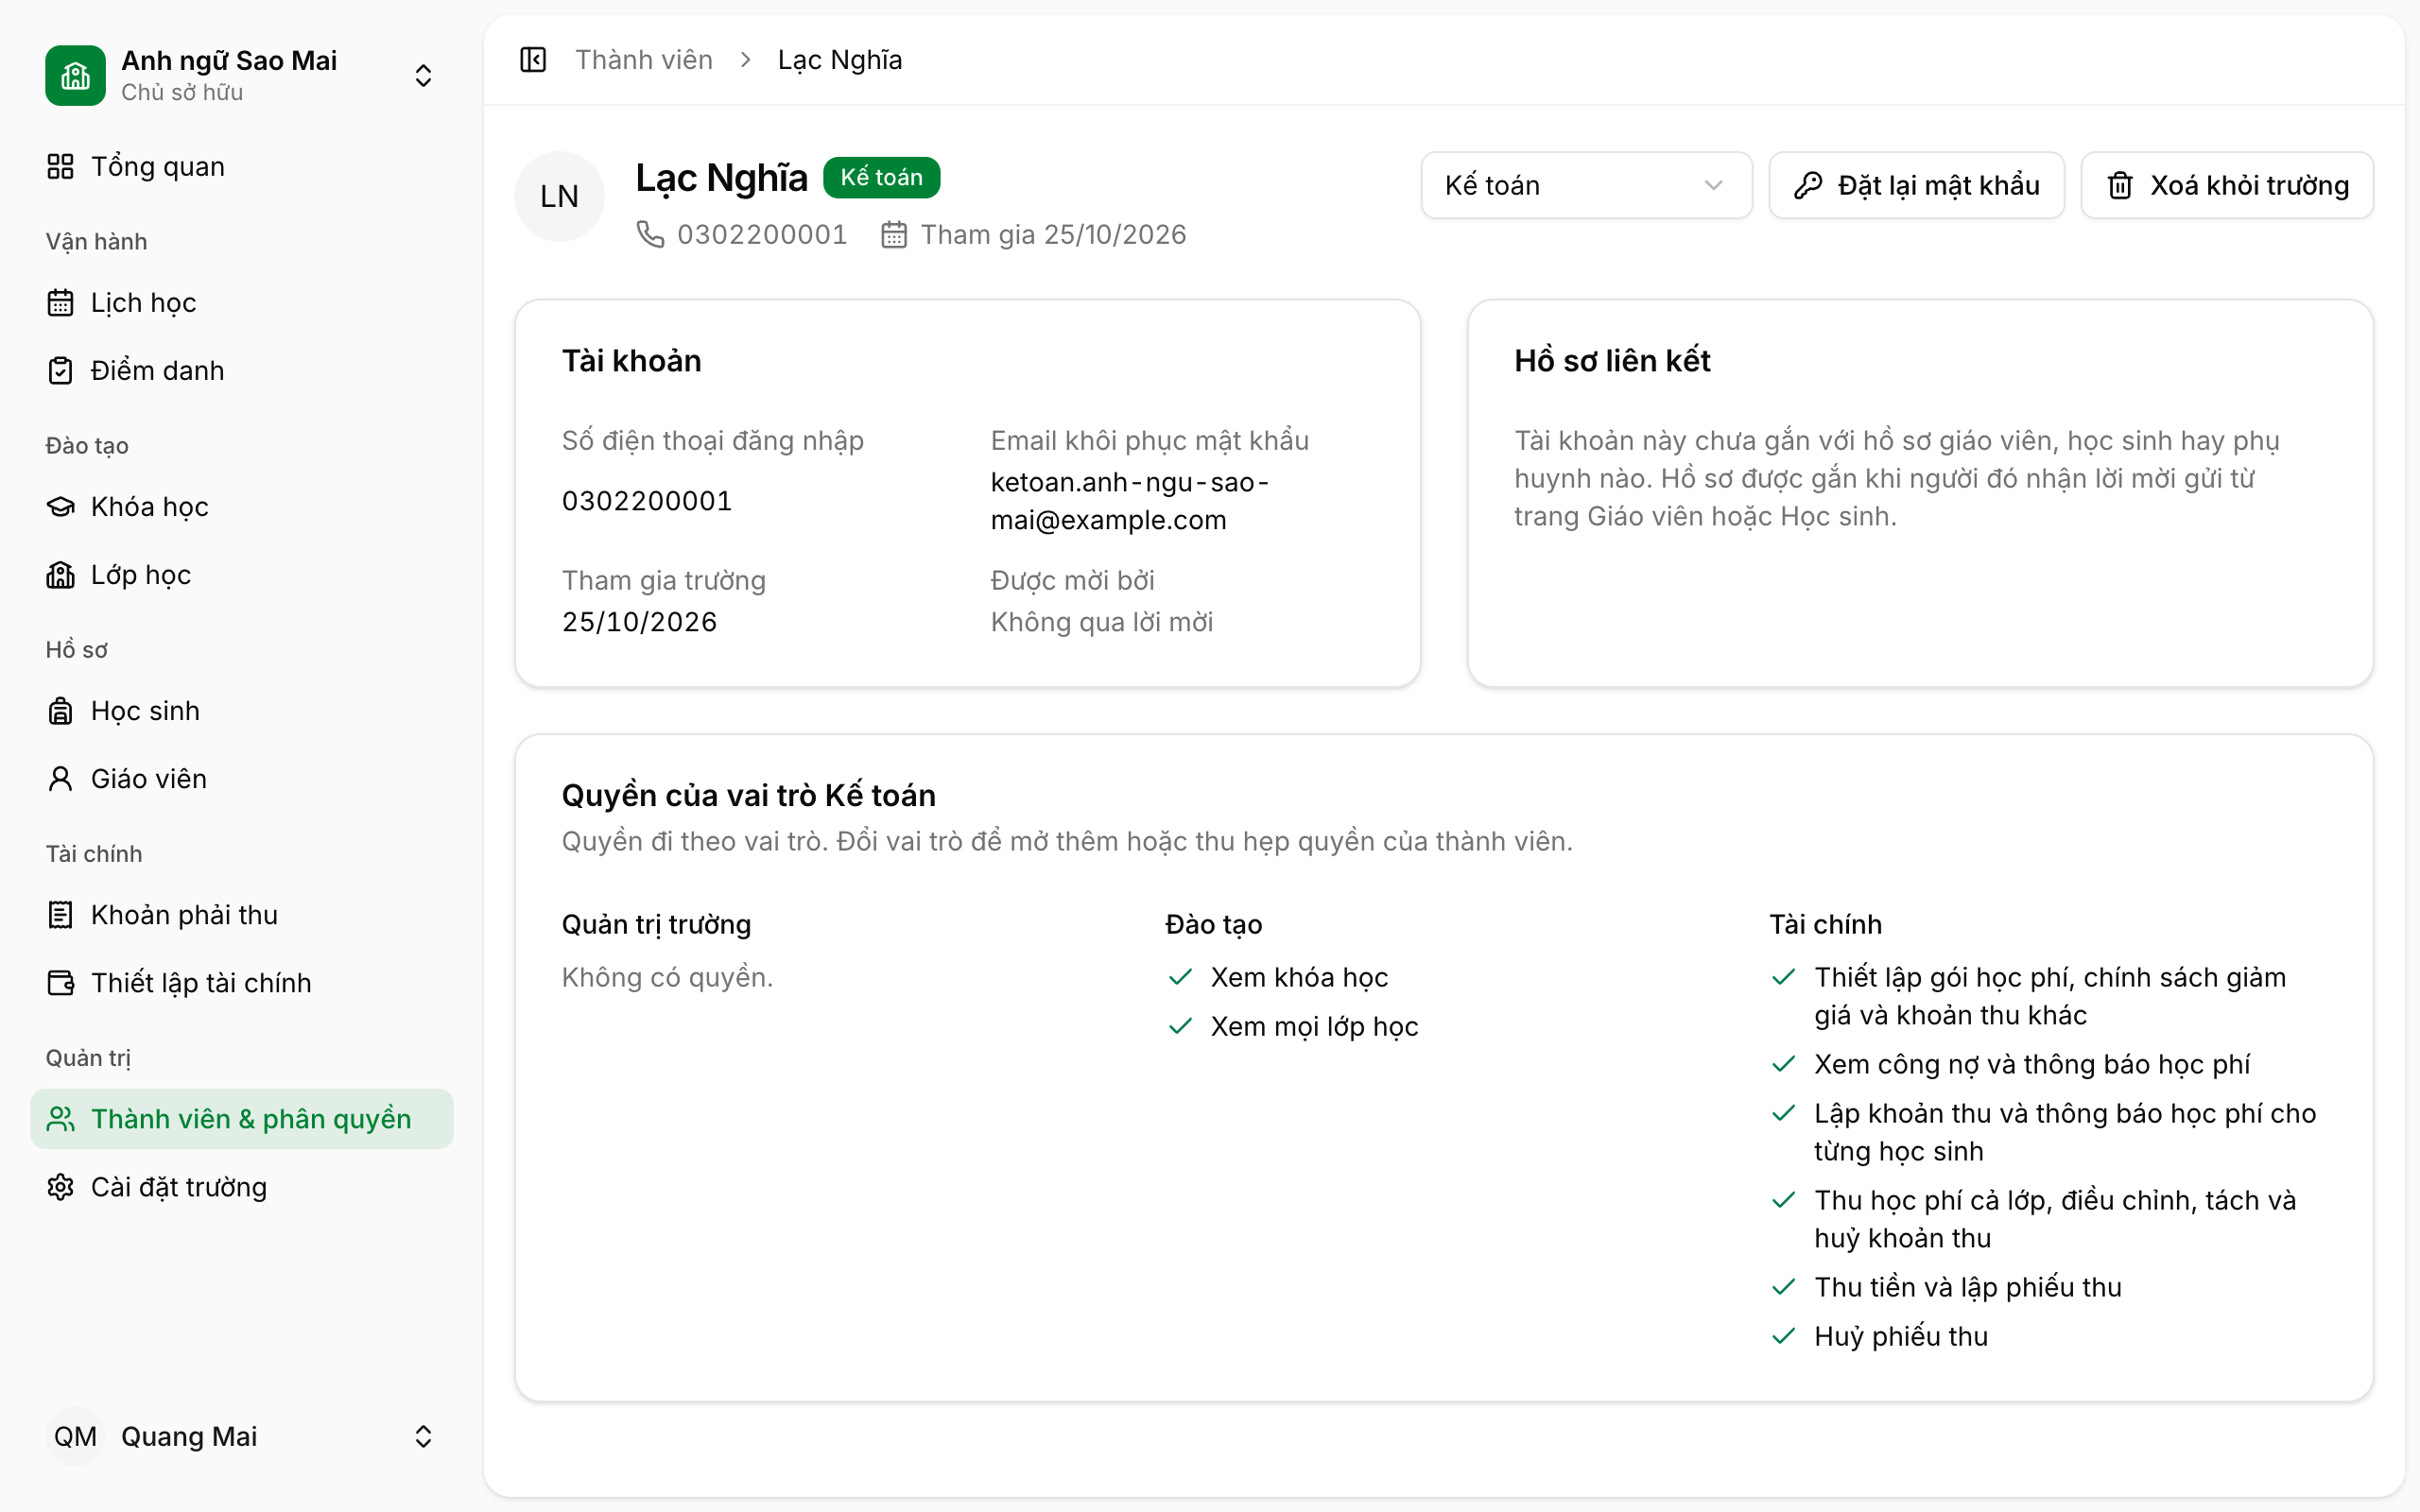Click the Xem mọi lớp học permission
Viewport: 2420px width, 1512px height.
tap(1314, 1026)
